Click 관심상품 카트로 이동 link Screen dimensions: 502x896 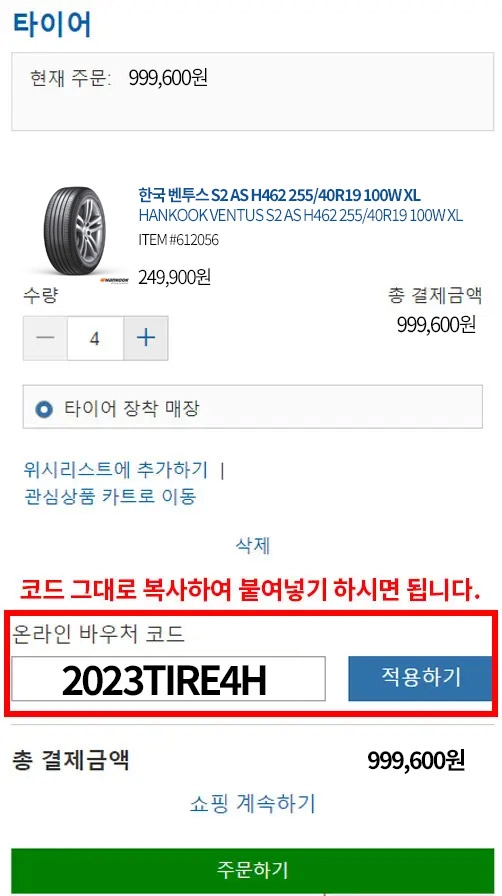click(x=110, y=496)
